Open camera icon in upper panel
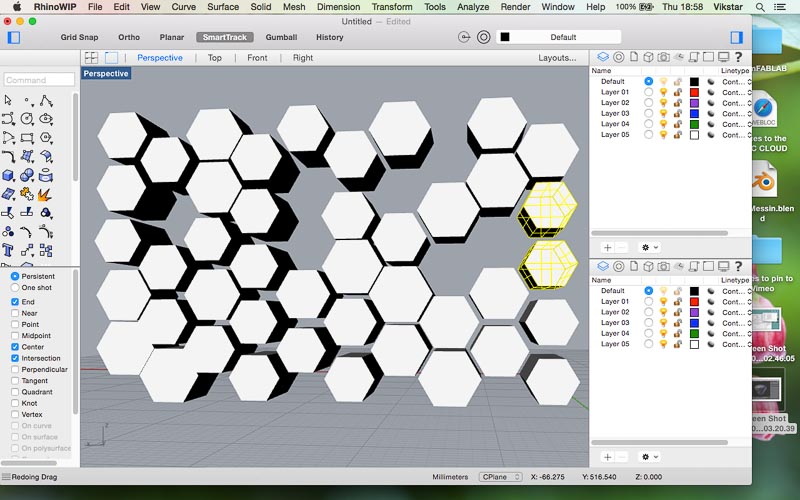 663,57
